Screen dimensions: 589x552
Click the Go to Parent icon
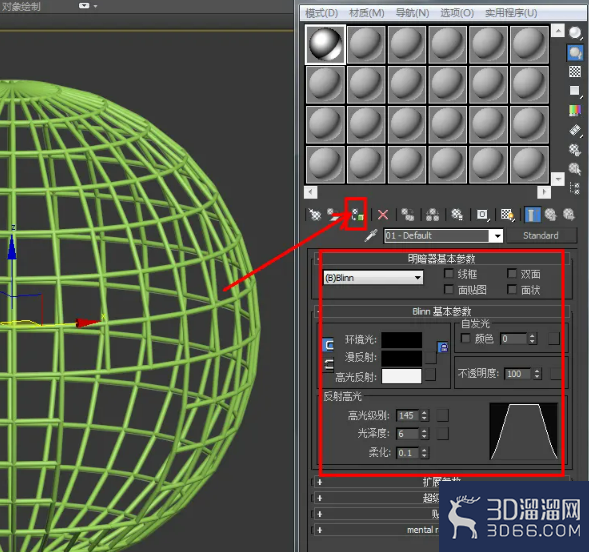click(x=550, y=215)
